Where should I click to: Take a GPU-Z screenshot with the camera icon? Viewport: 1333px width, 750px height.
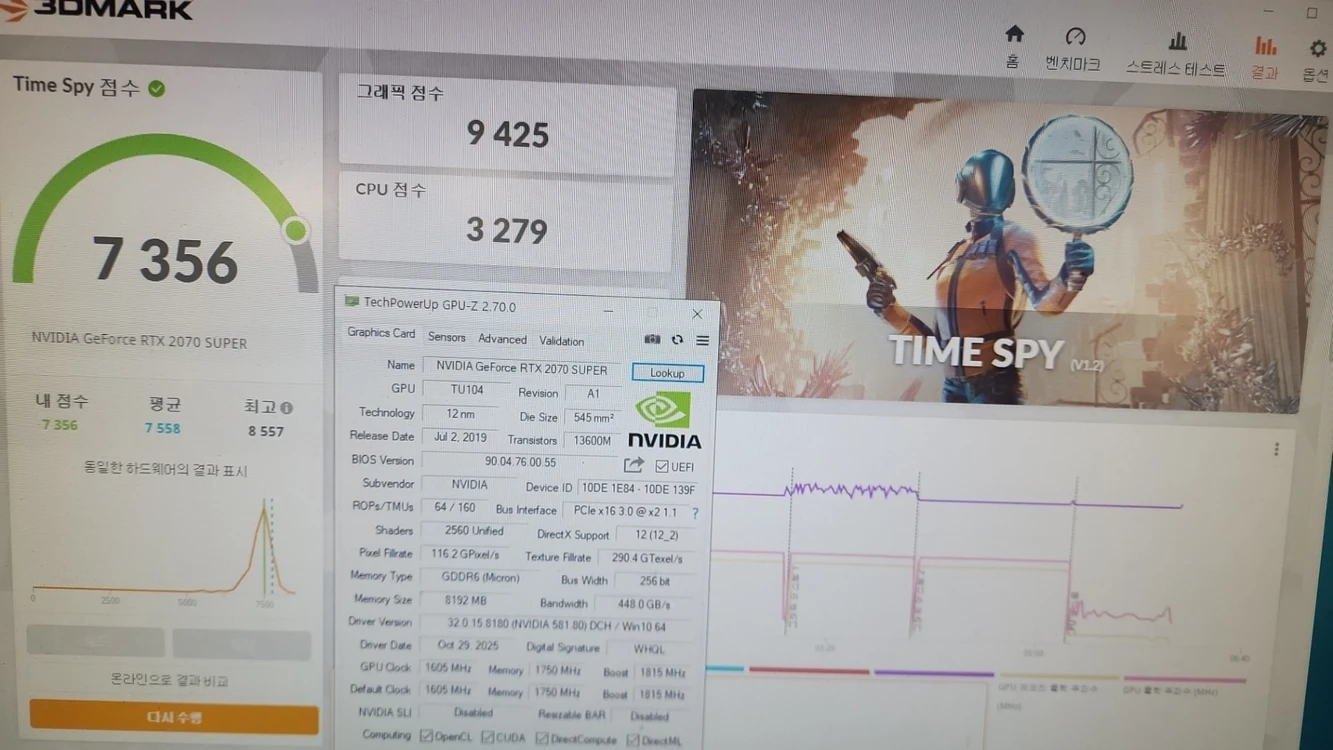652,340
